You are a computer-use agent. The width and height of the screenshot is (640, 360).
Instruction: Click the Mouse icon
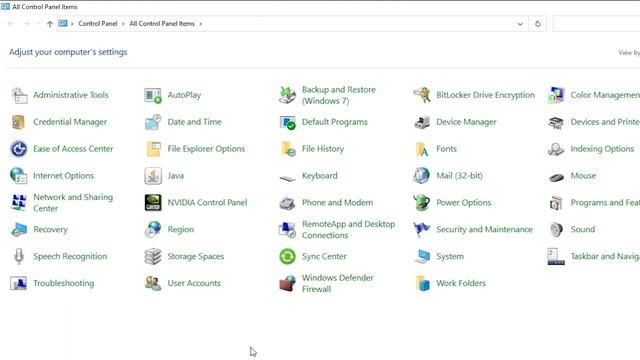[x=556, y=177]
